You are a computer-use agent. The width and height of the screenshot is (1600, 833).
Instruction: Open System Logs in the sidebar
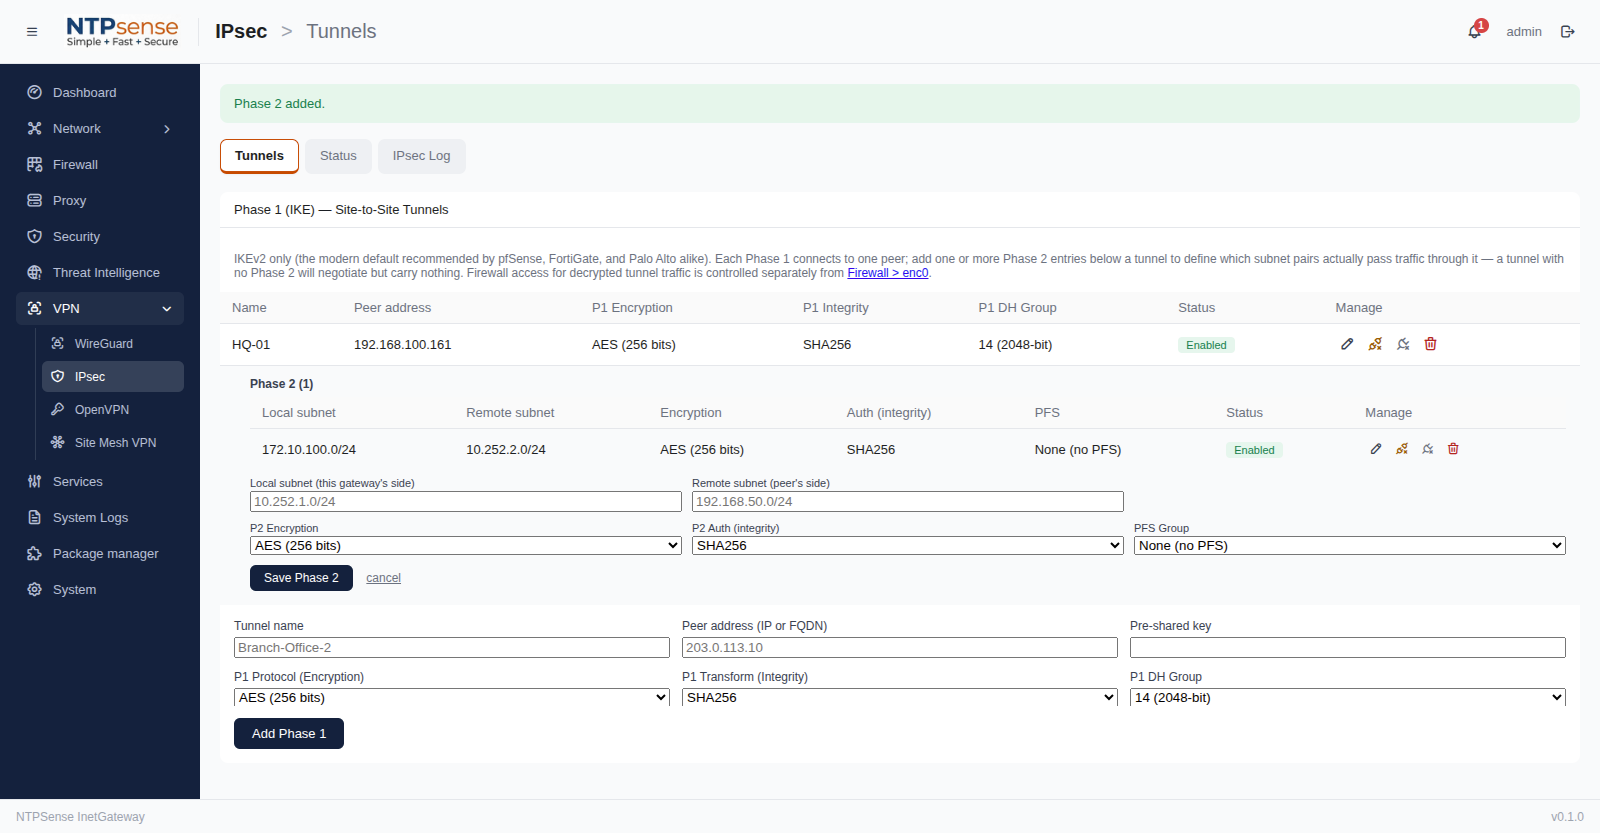click(x=100, y=518)
